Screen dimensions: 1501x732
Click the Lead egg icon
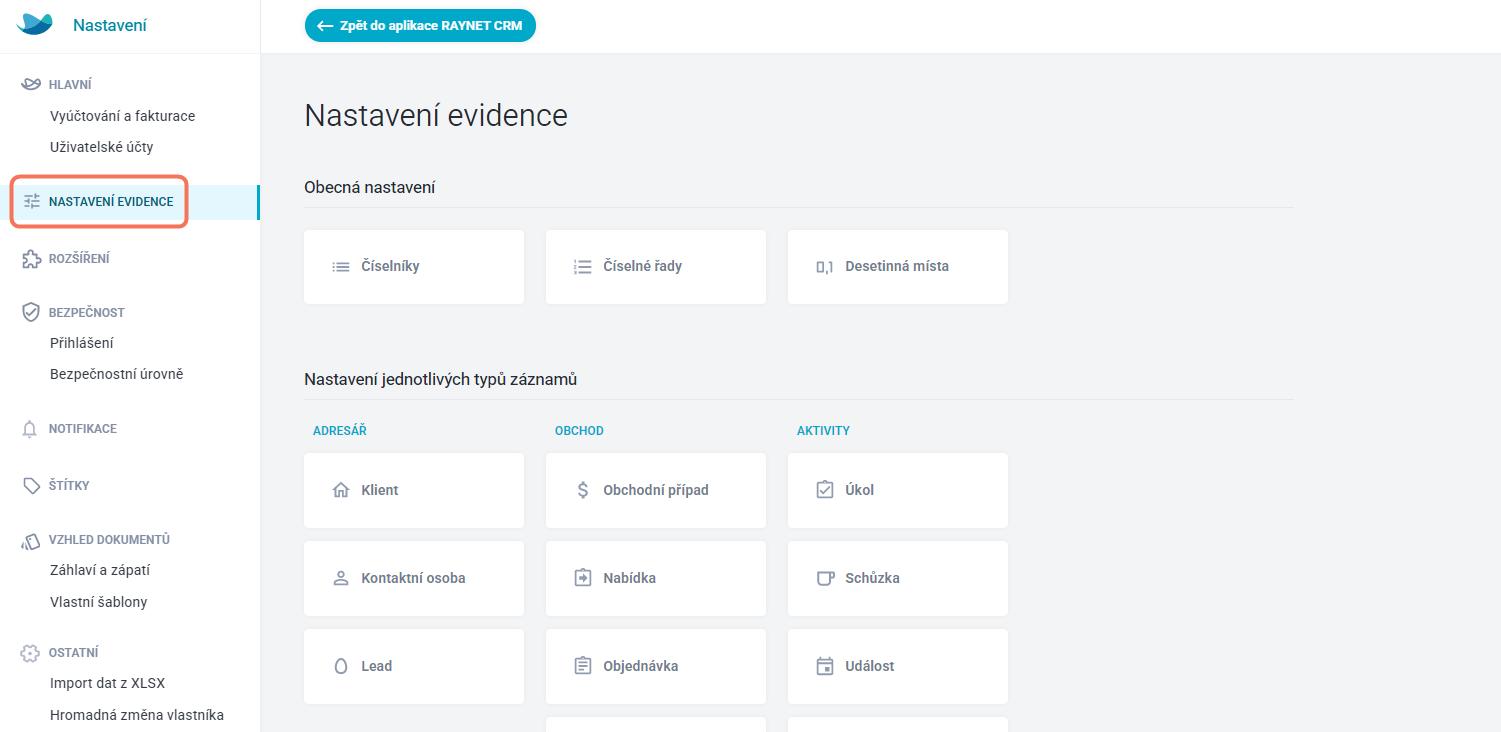pyautogui.click(x=341, y=666)
